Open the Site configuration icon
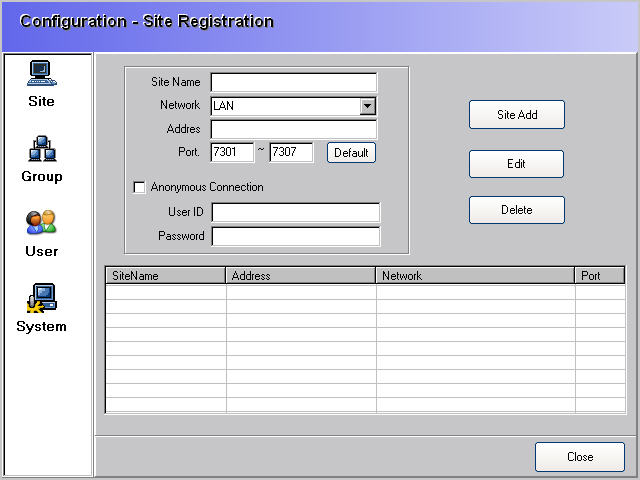This screenshot has width=640, height=480. click(42, 73)
